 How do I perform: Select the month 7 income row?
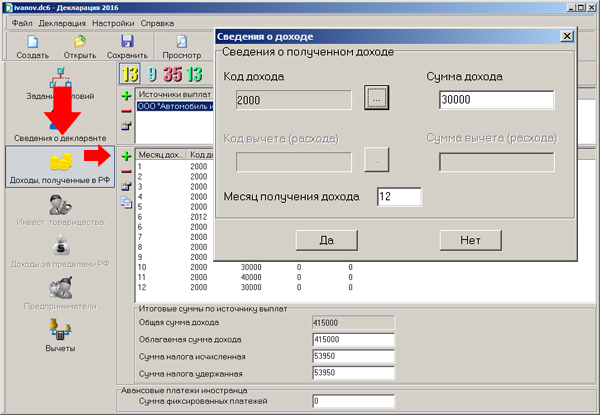(x=174, y=237)
